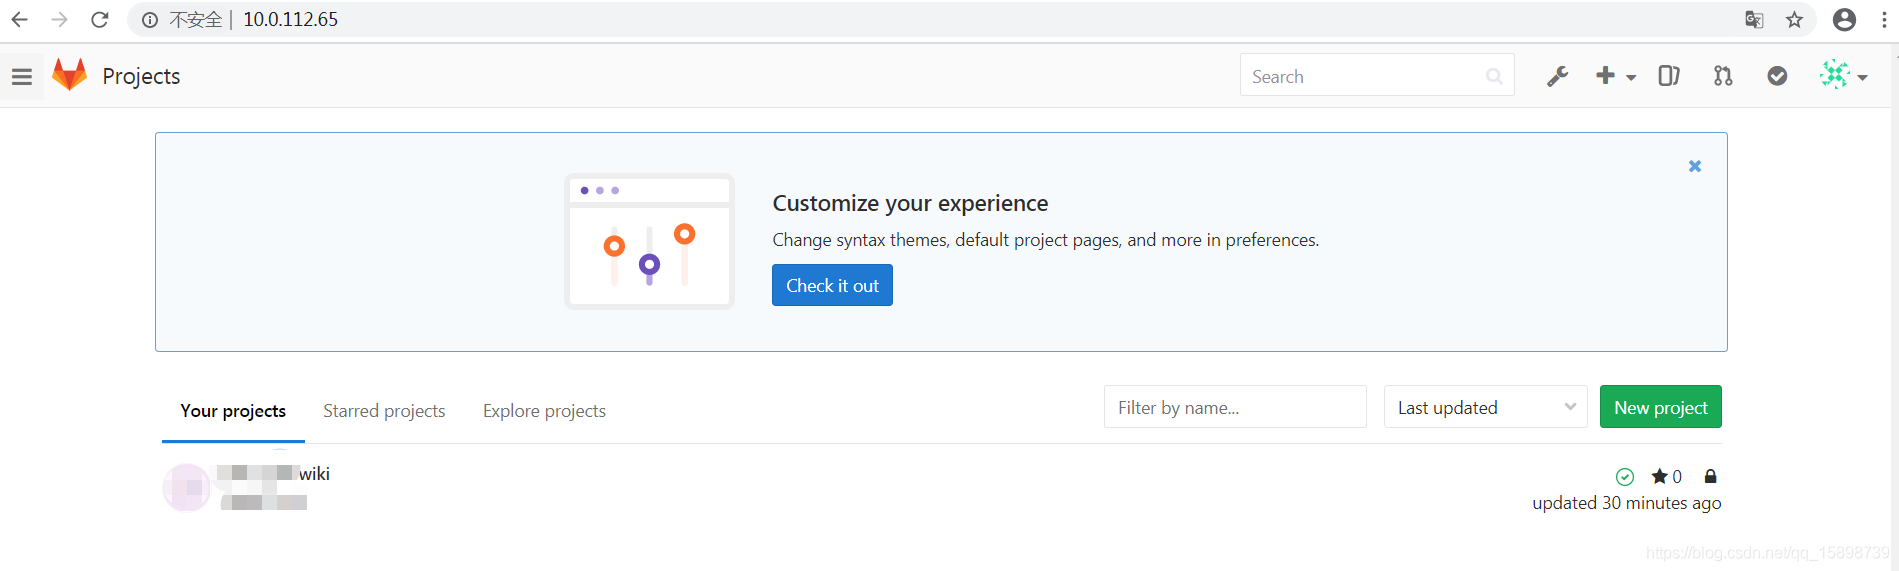The image size is (1899, 571).
Task: Focus the Filter by name field
Action: click(x=1235, y=407)
